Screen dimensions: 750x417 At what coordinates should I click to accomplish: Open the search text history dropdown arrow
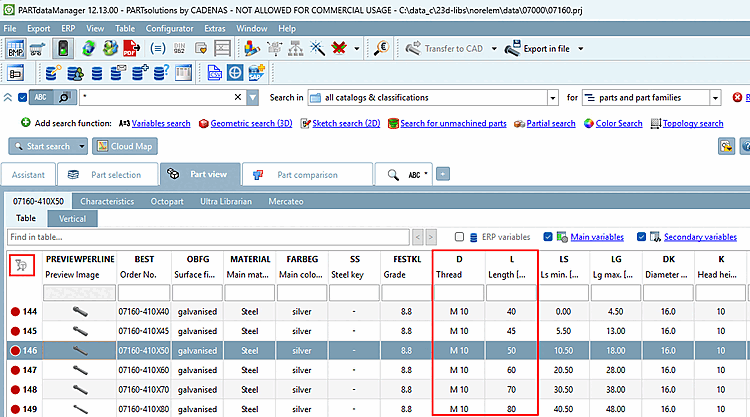point(253,98)
